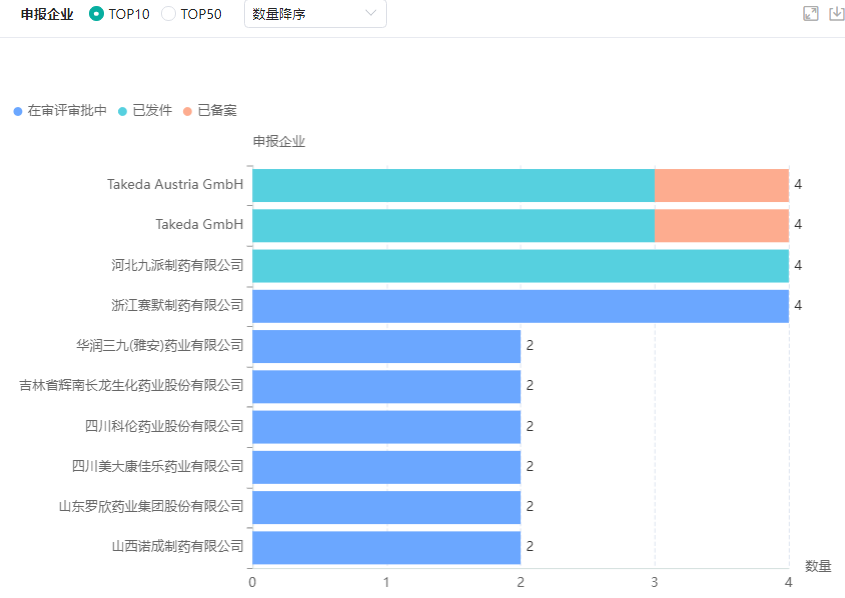The image size is (845, 598).
Task: Click the fullscreen expand icon
Action: tap(811, 13)
